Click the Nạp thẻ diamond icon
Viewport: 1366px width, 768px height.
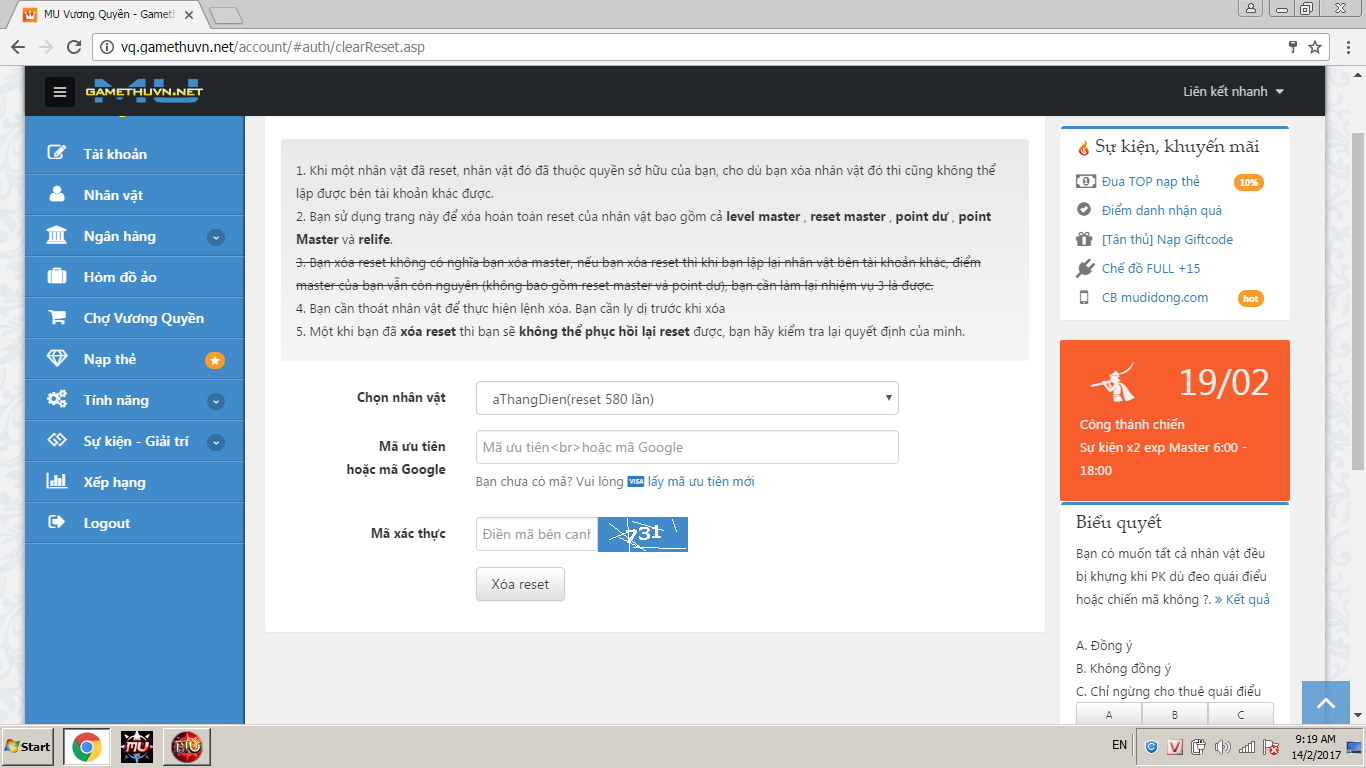click(x=57, y=359)
